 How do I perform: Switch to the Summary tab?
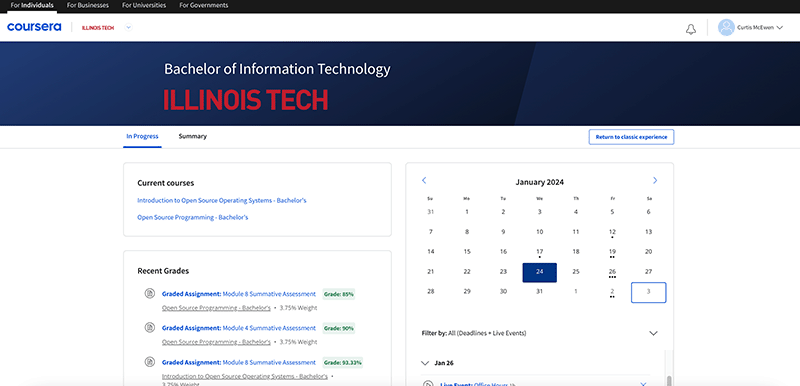192,137
